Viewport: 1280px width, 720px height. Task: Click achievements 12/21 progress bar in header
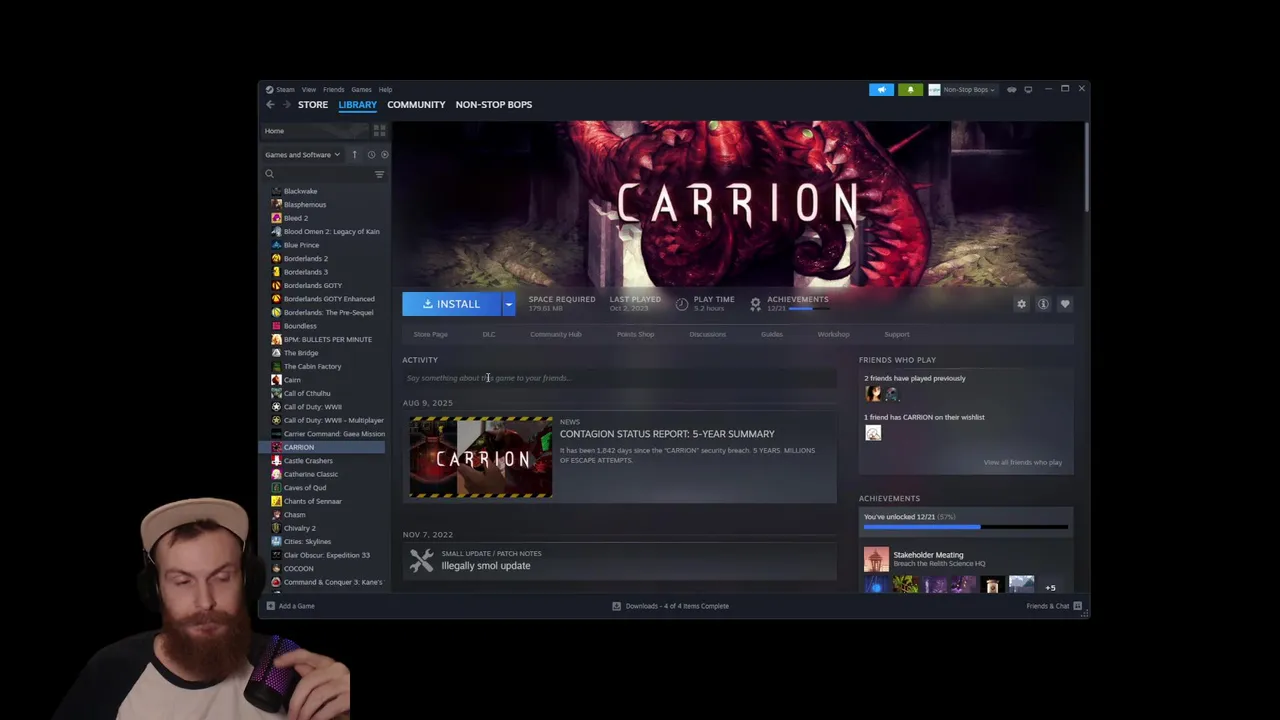click(808, 309)
